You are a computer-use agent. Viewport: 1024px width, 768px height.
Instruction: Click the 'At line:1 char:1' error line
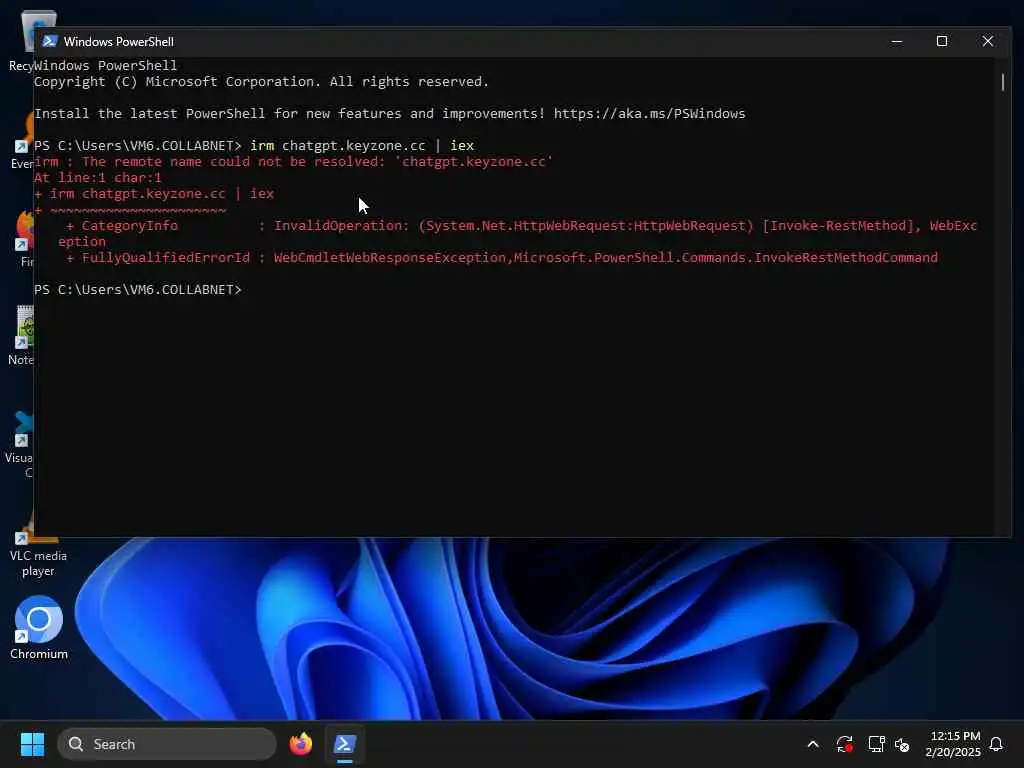97,178
